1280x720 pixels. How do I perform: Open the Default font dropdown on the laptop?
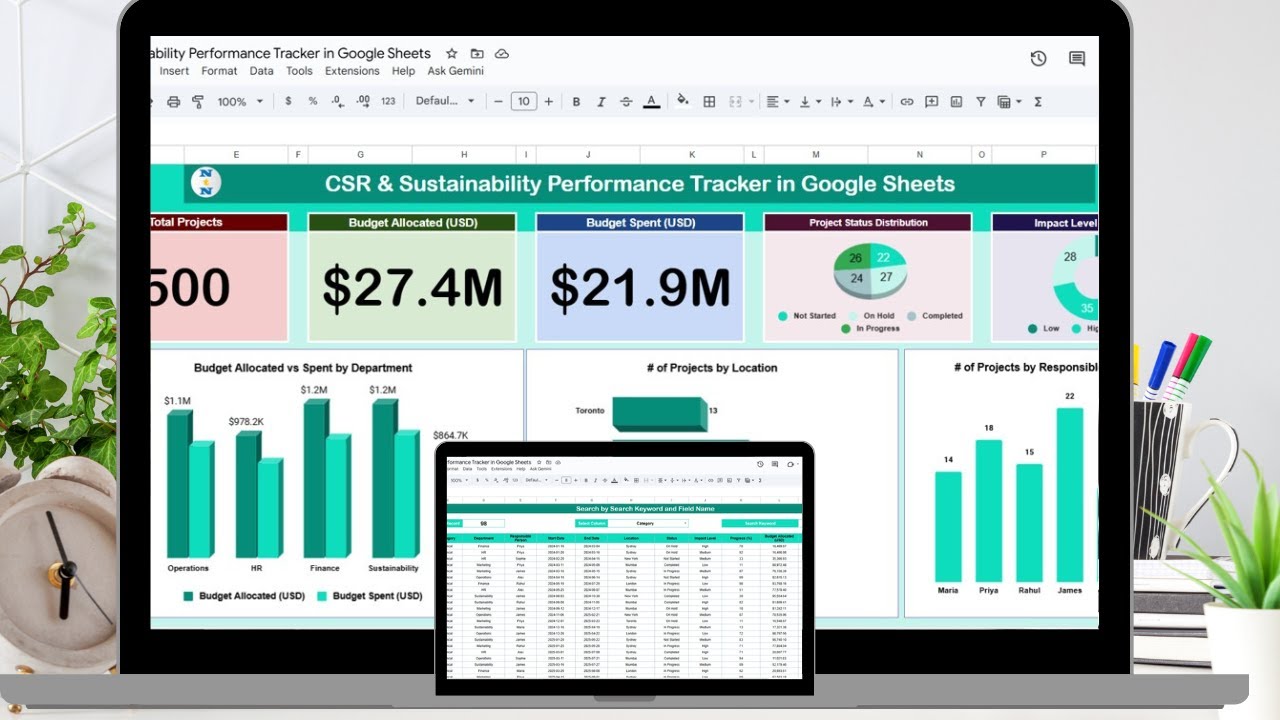[445, 101]
